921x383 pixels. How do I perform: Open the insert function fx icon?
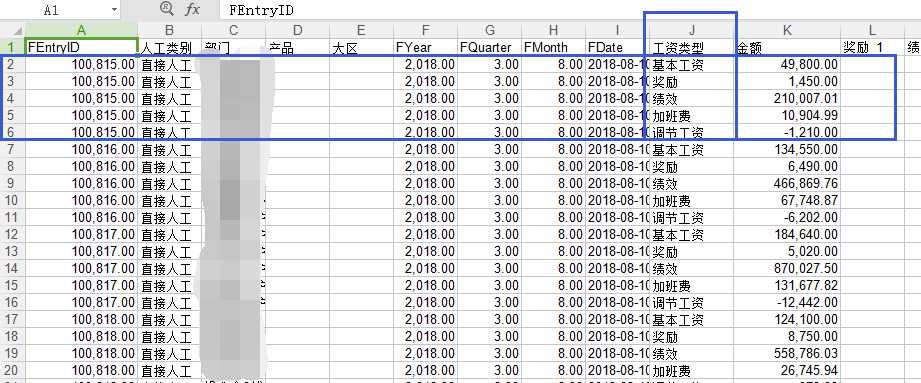(192, 9)
